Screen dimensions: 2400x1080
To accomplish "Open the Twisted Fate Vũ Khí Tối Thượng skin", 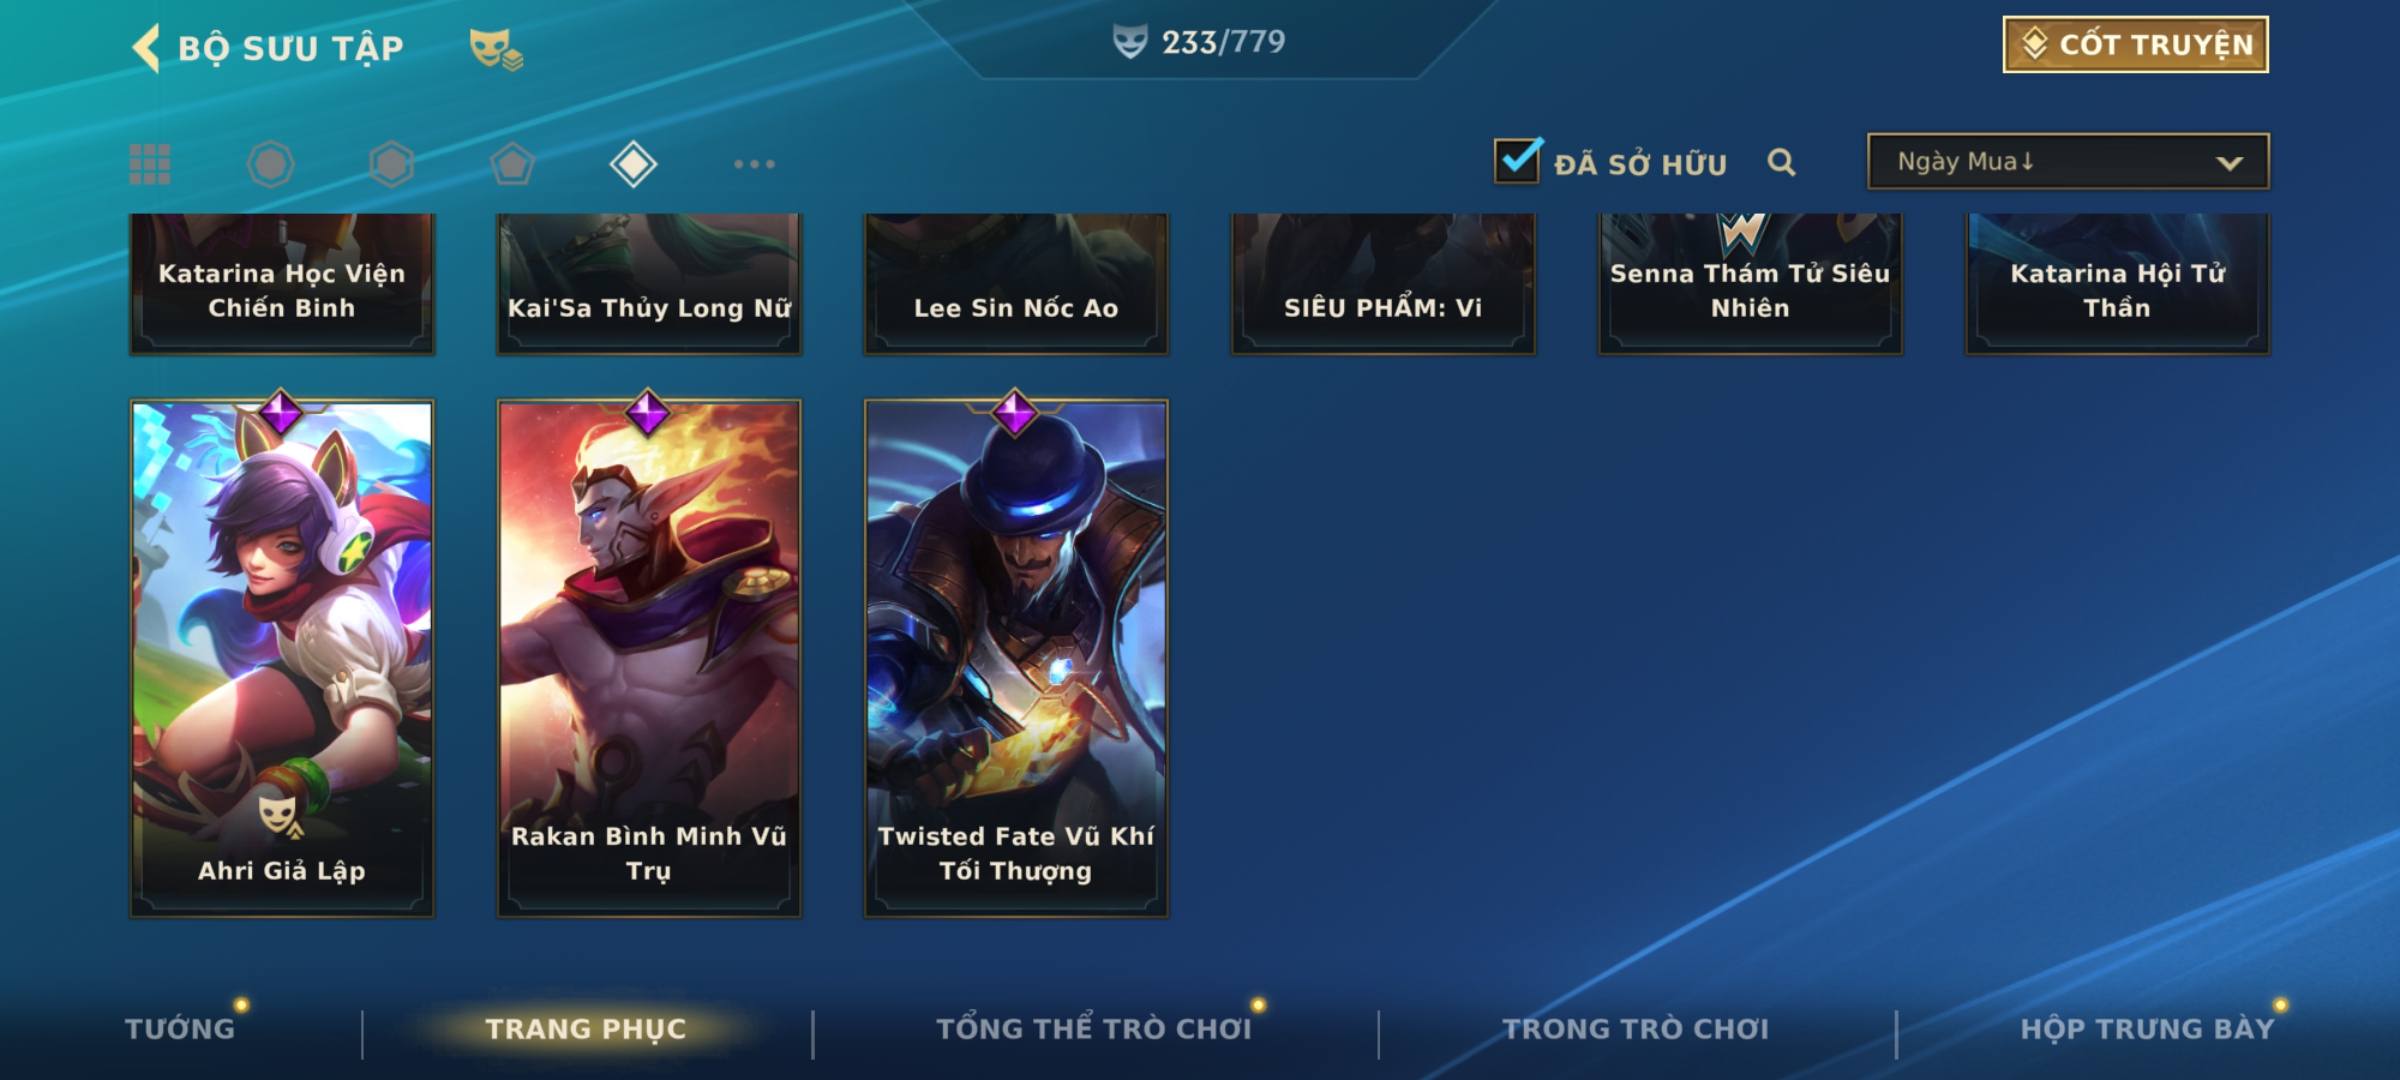I will pos(1016,658).
